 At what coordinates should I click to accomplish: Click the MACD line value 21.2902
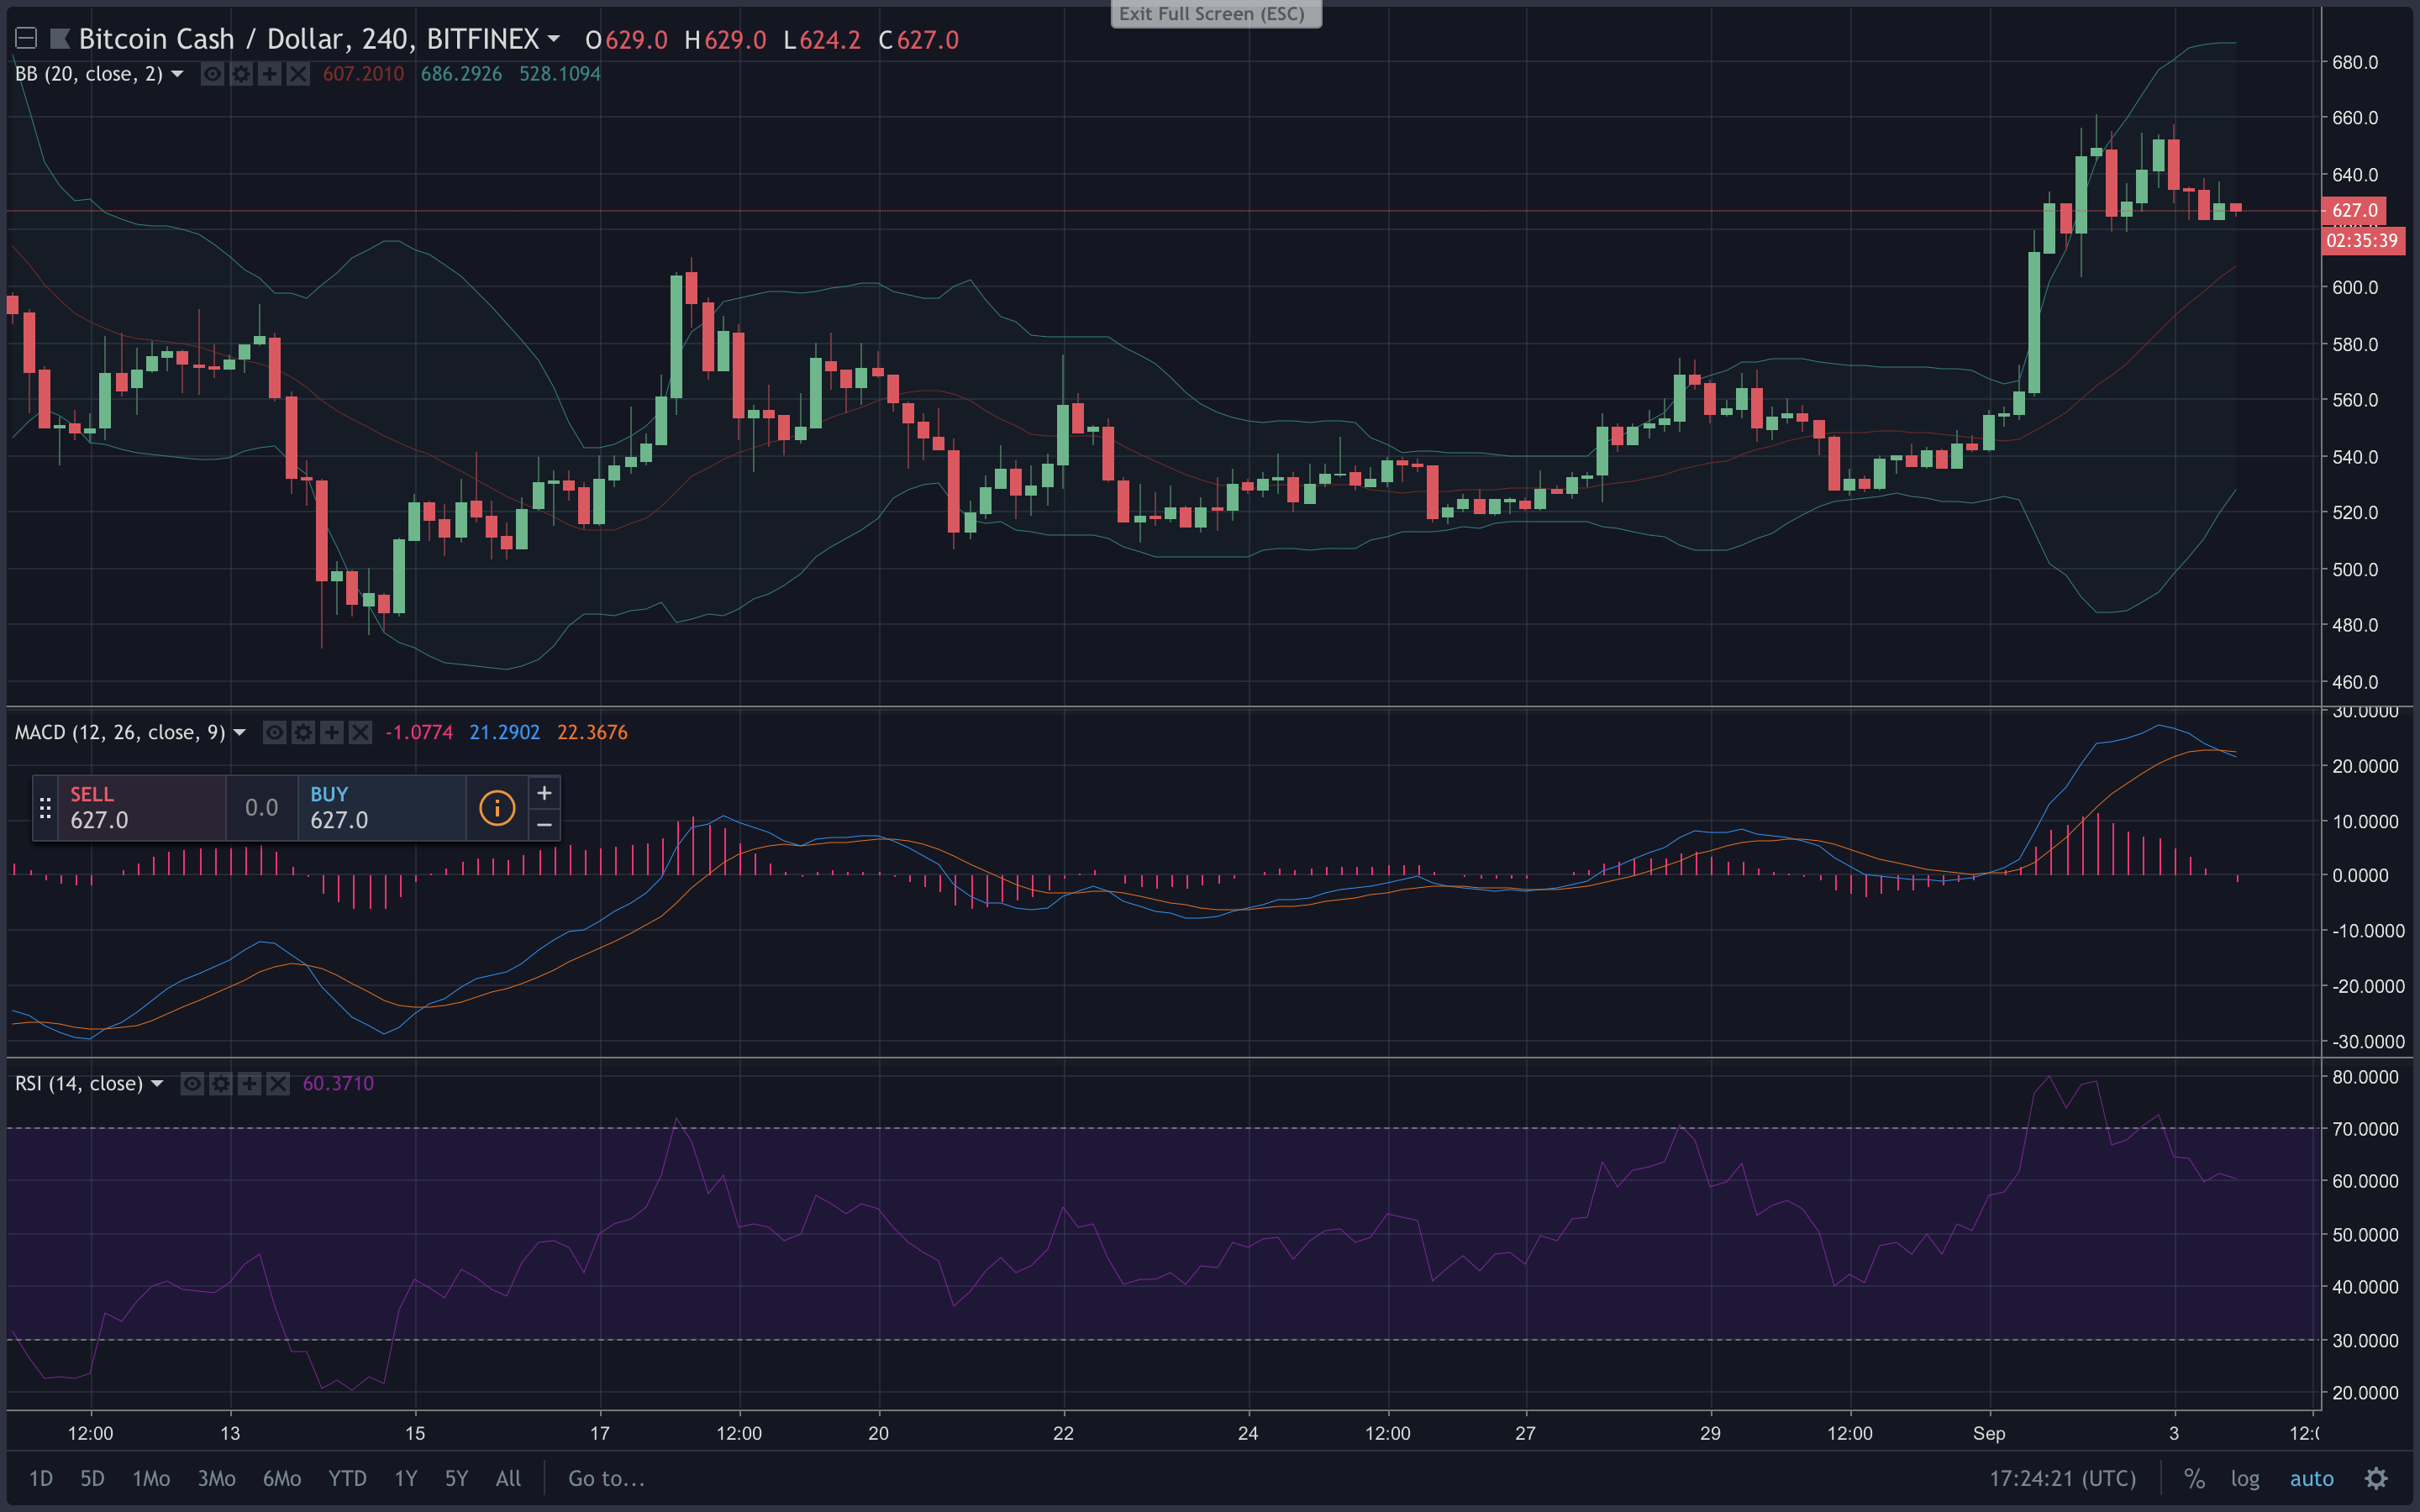[504, 733]
